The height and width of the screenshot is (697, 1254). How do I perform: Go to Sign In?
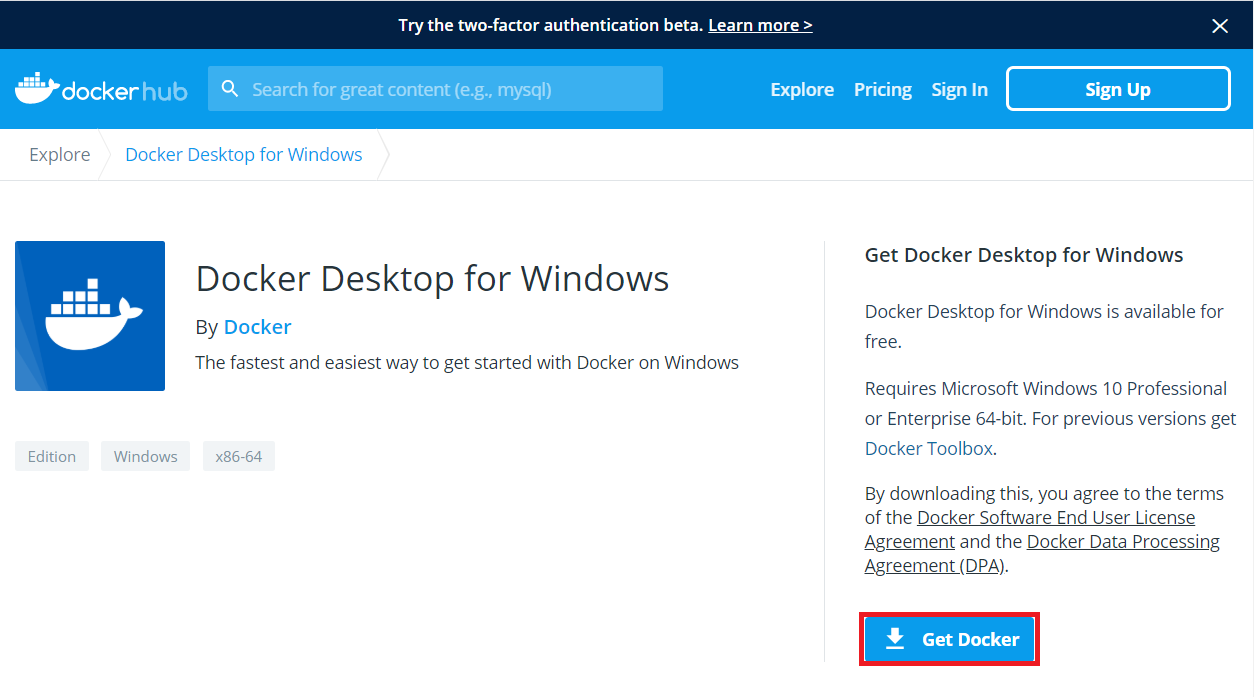point(960,89)
